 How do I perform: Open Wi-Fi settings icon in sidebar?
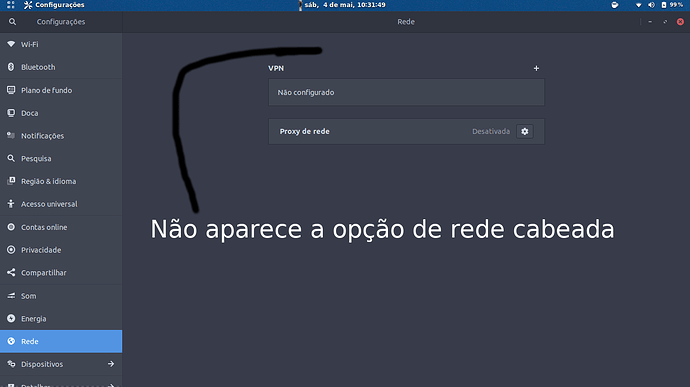tap(11, 44)
